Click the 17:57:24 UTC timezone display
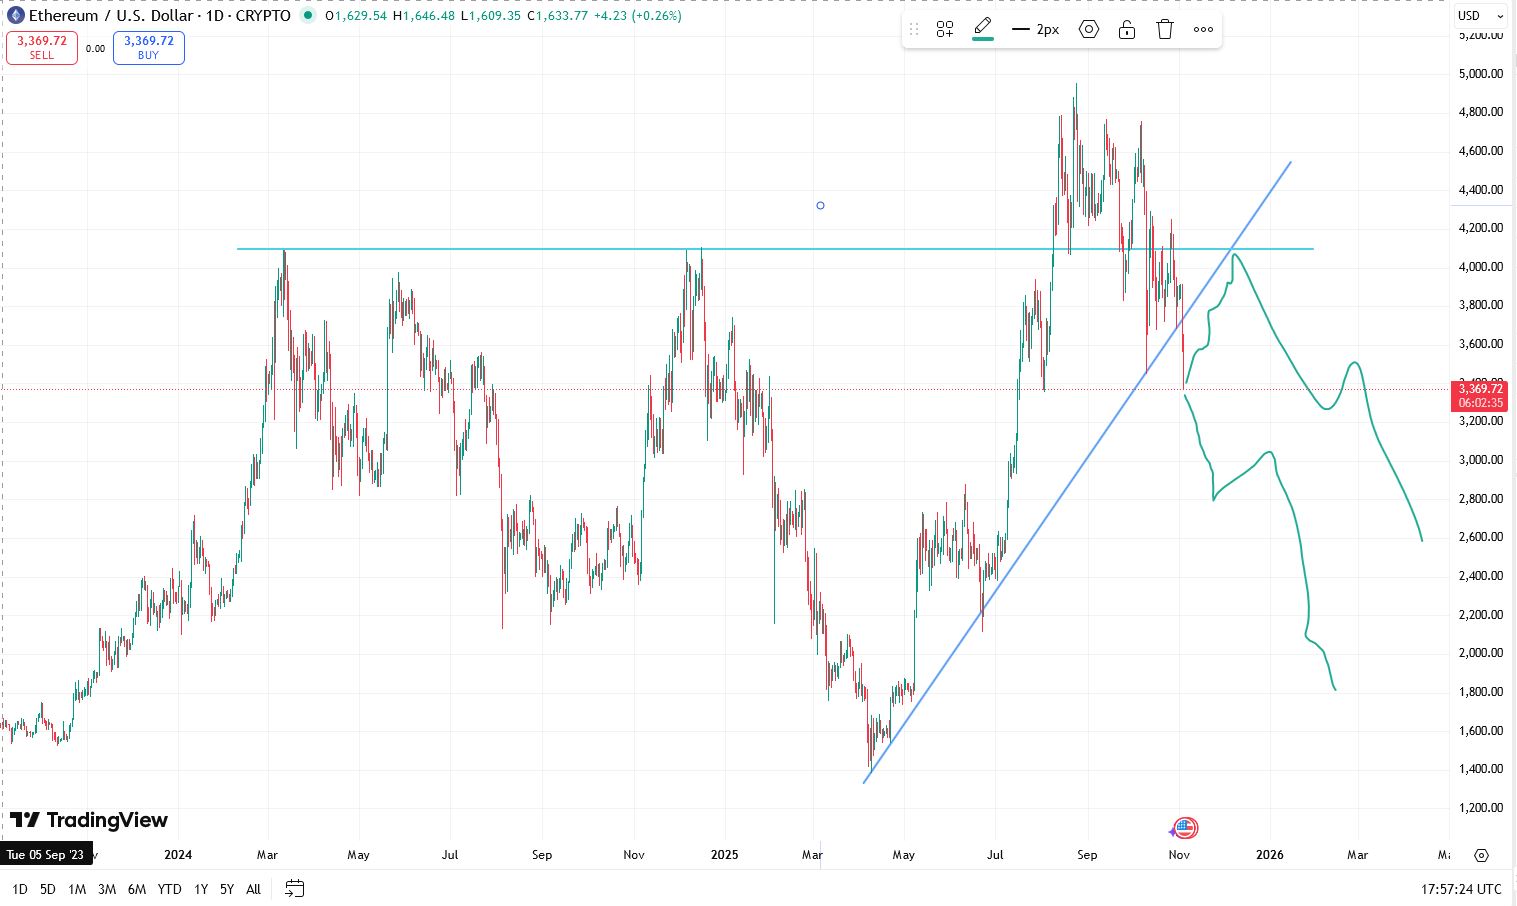 tap(1462, 888)
